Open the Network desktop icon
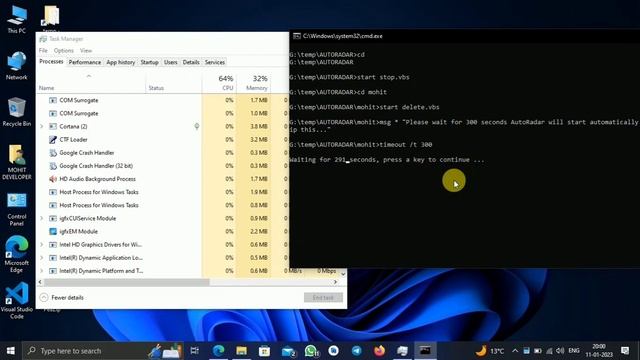Screen dimensions: 640x360 (17, 65)
